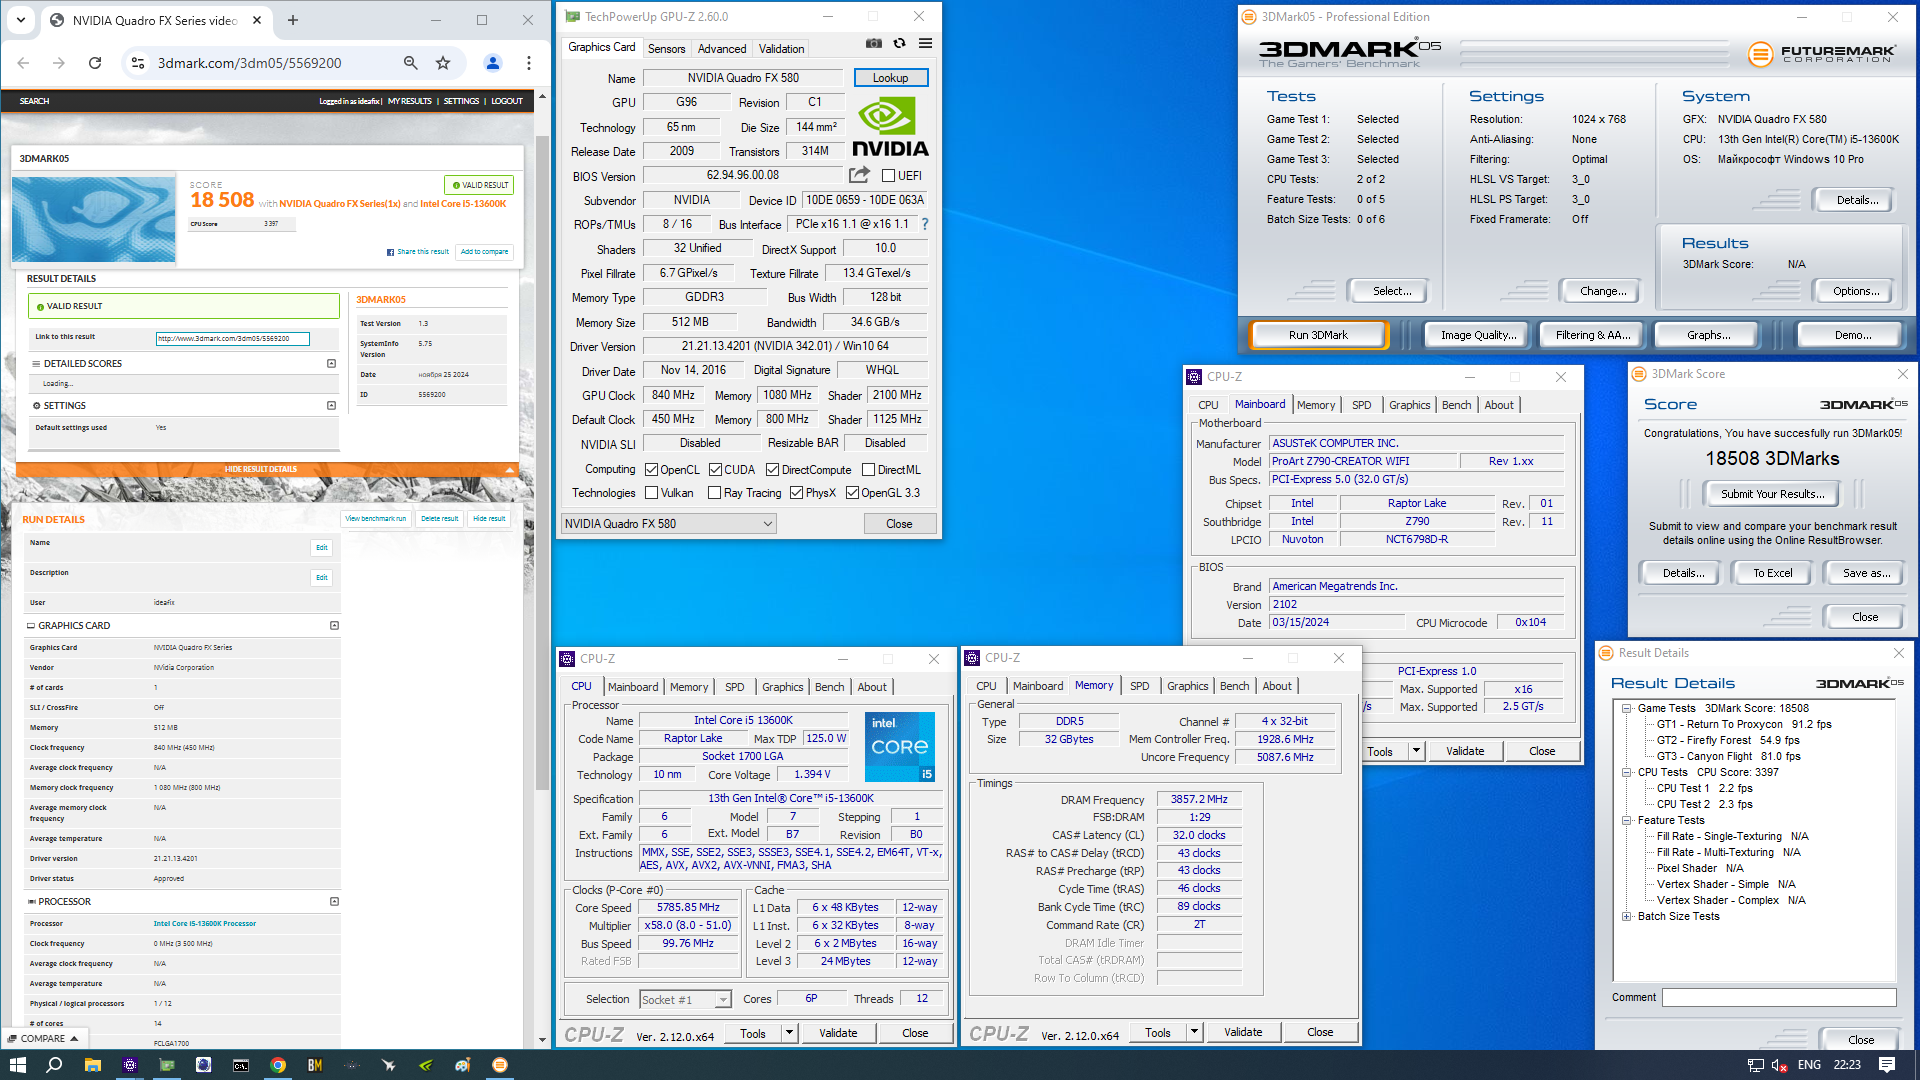The height and width of the screenshot is (1080, 1920).
Task: Click the BIOS export share icon in GPU-Z
Action: (x=859, y=175)
